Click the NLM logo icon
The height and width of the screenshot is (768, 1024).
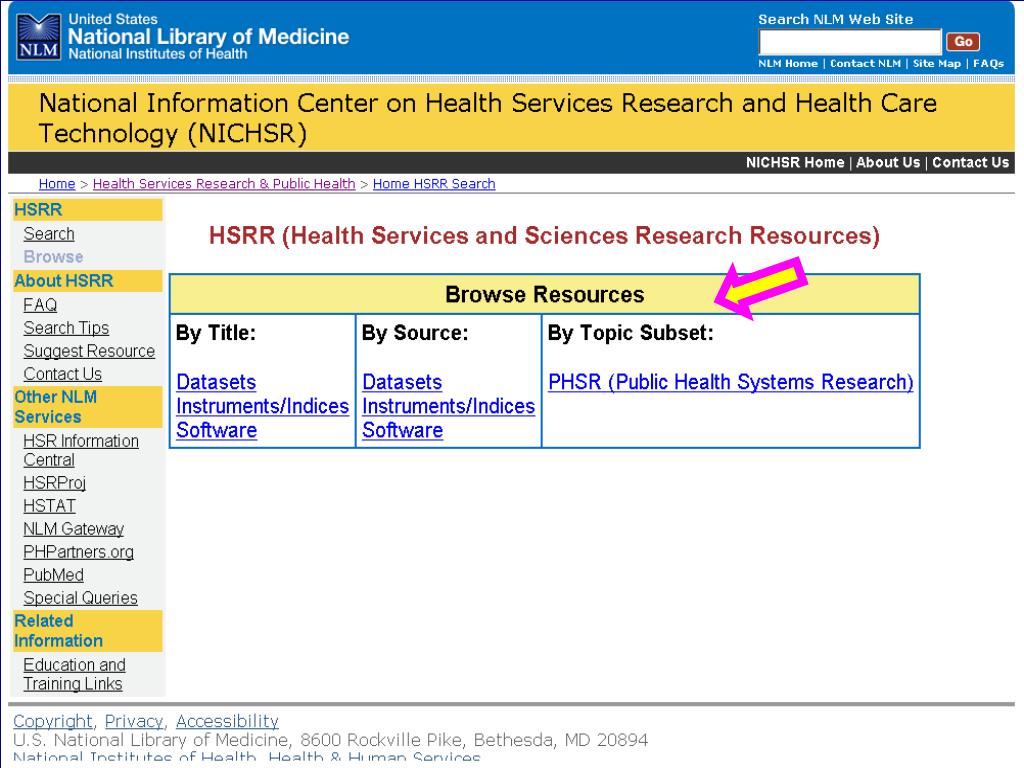click(39, 37)
